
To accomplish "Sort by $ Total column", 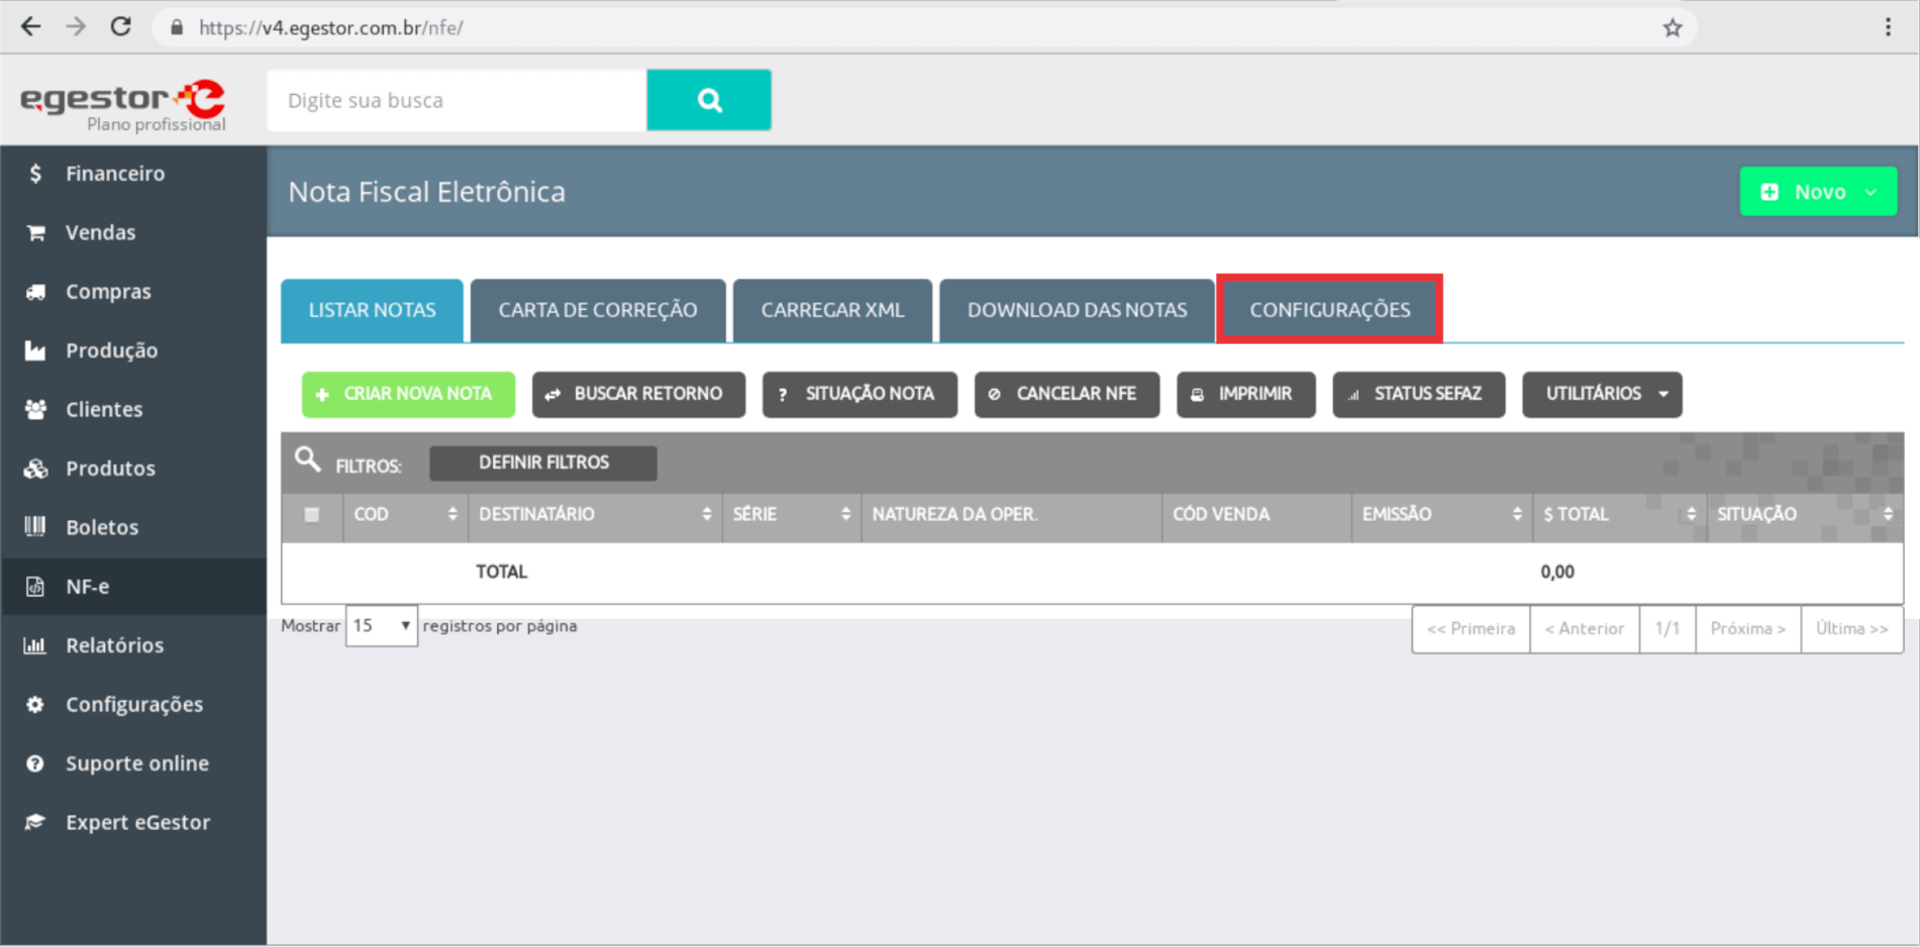I will [1619, 515].
